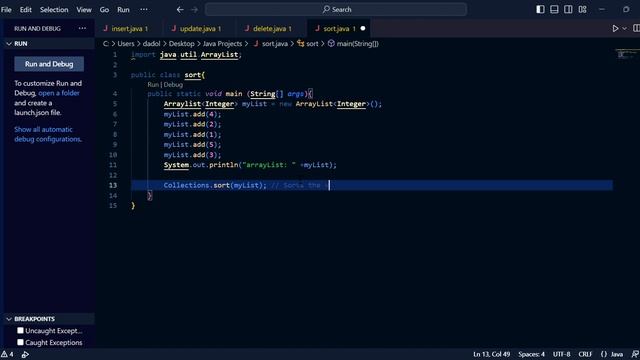The height and width of the screenshot is (360, 640).
Task: Click the Collections.sort(myList) code line
Action: (x=215, y=185)
